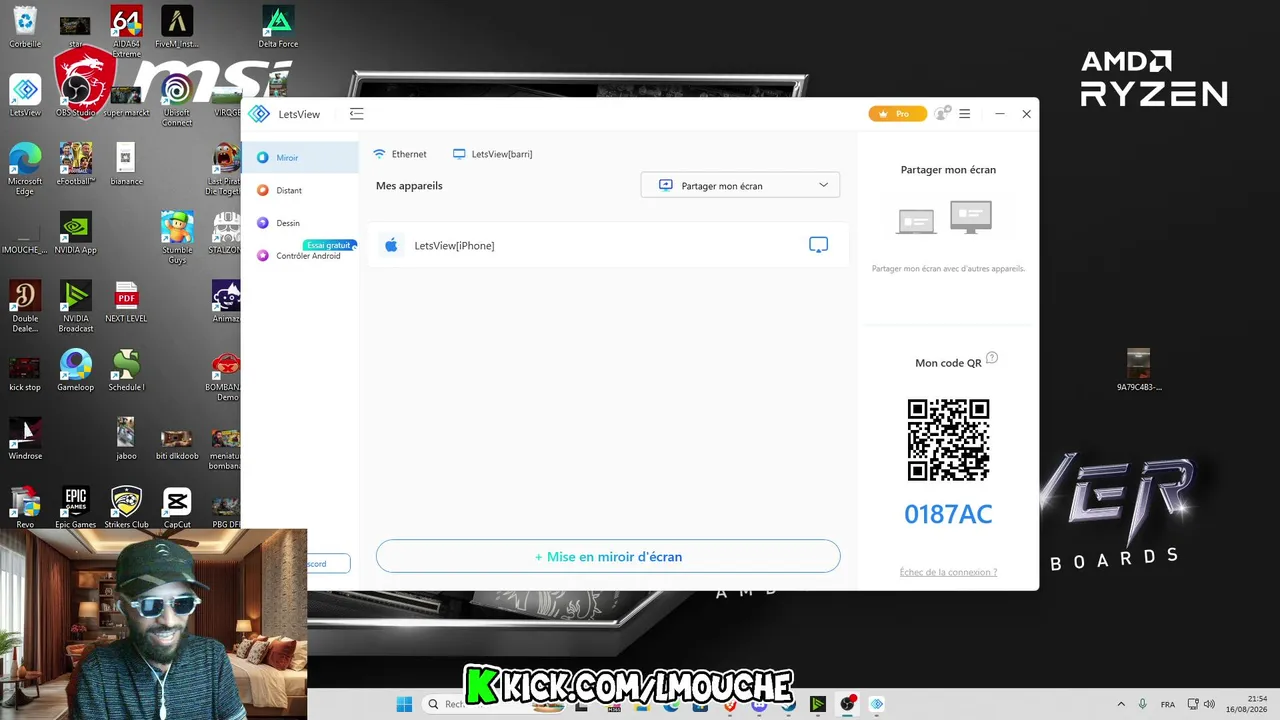Launch Ubisoft Connect from desktop
This screenshot has height=720, width=1280.
tap(177, 100)
